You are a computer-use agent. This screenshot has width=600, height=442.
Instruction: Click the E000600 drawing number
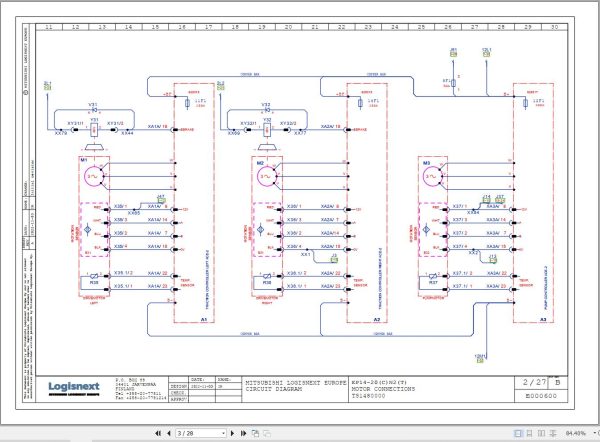[541, 396]
